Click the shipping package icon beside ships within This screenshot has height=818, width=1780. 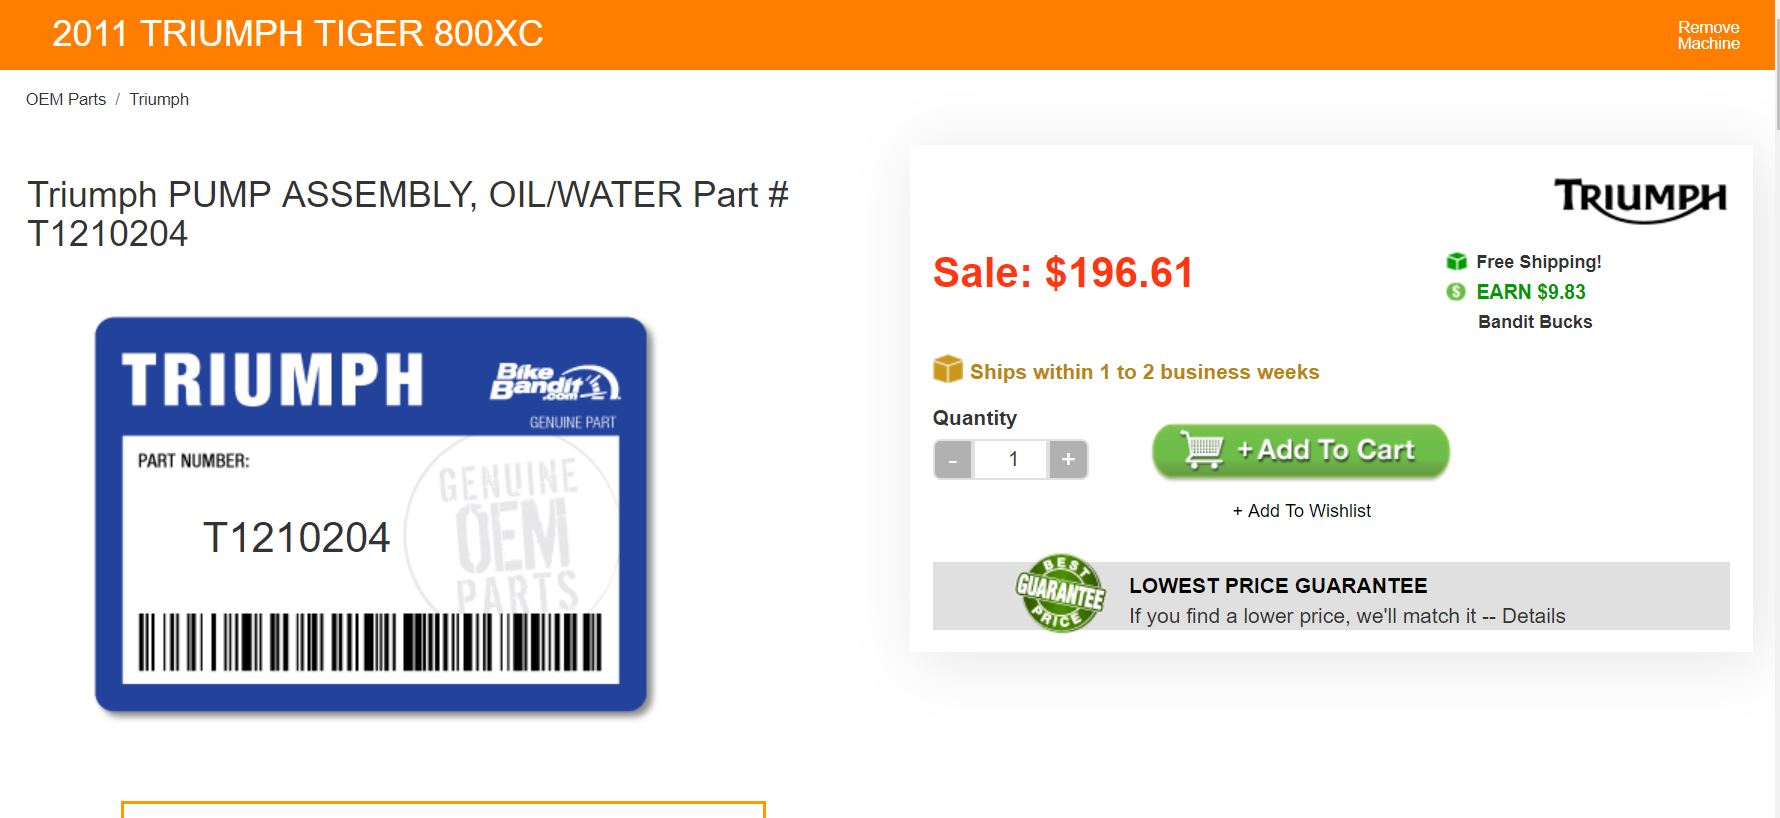click(x=947, y=370)
